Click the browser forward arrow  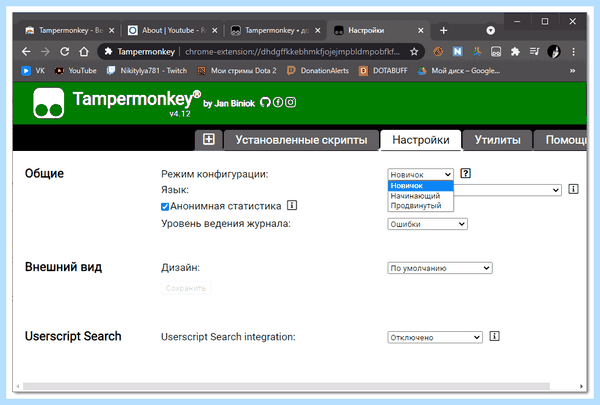pyautogui.click(x=45, y=52)
